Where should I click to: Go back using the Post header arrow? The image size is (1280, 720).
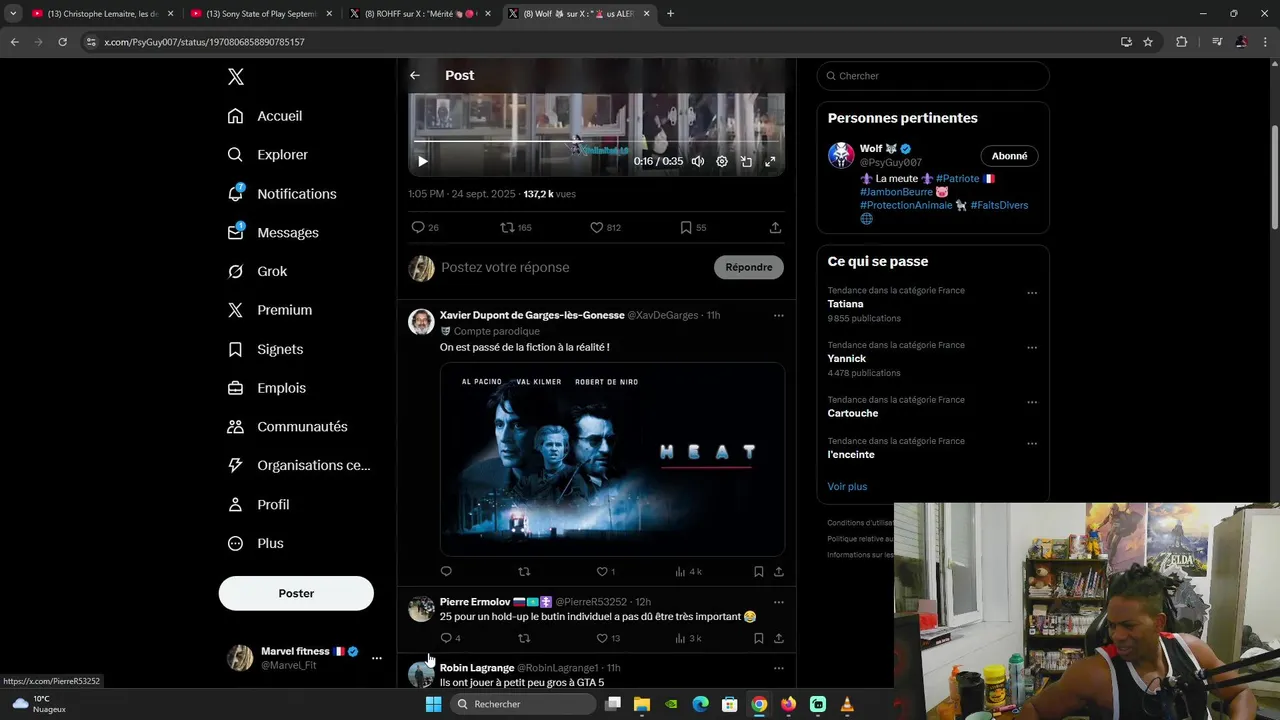pos(415,75)
